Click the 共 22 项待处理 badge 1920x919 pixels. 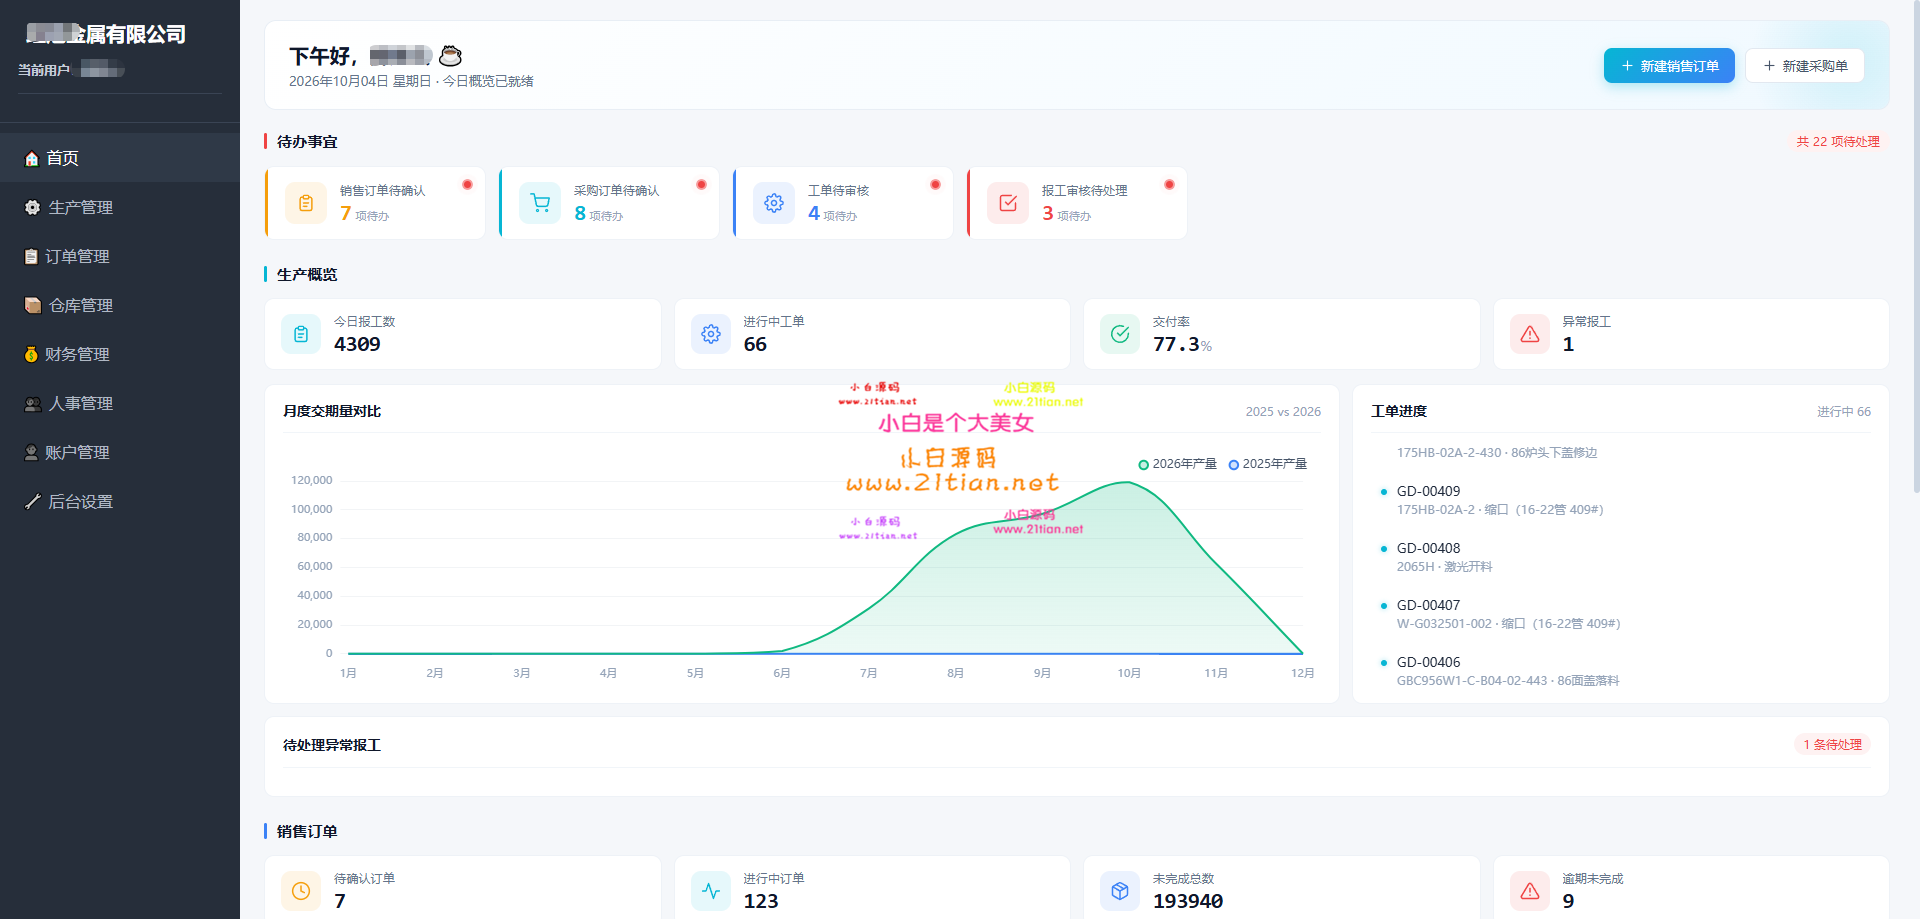coord(1838,142)
